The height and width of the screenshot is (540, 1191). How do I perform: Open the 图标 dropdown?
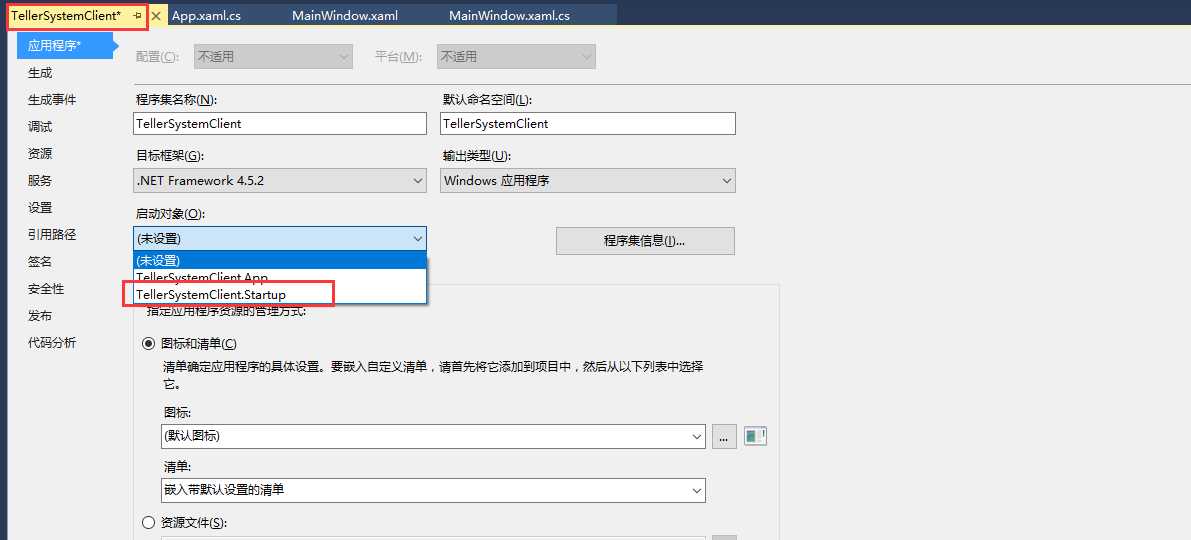[434, 437]
